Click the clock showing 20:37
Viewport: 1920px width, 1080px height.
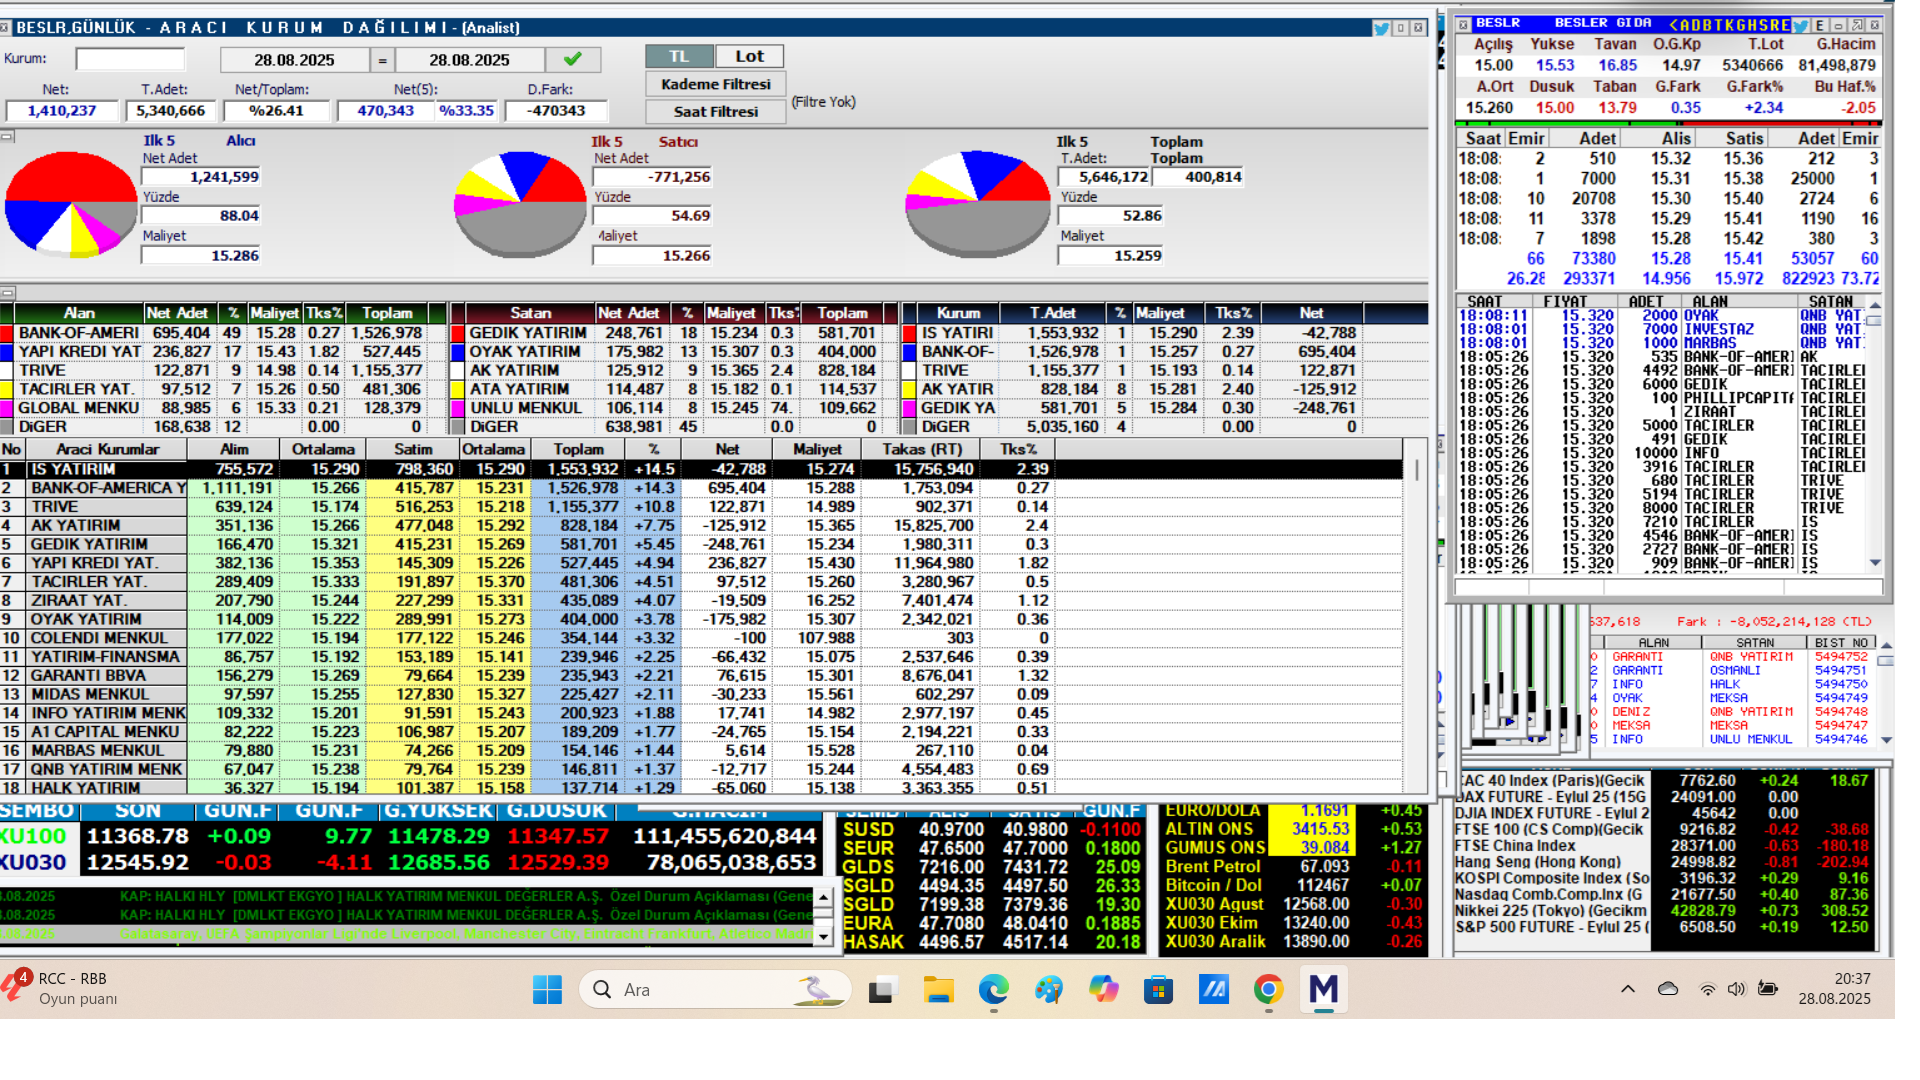click(1851, 979)
